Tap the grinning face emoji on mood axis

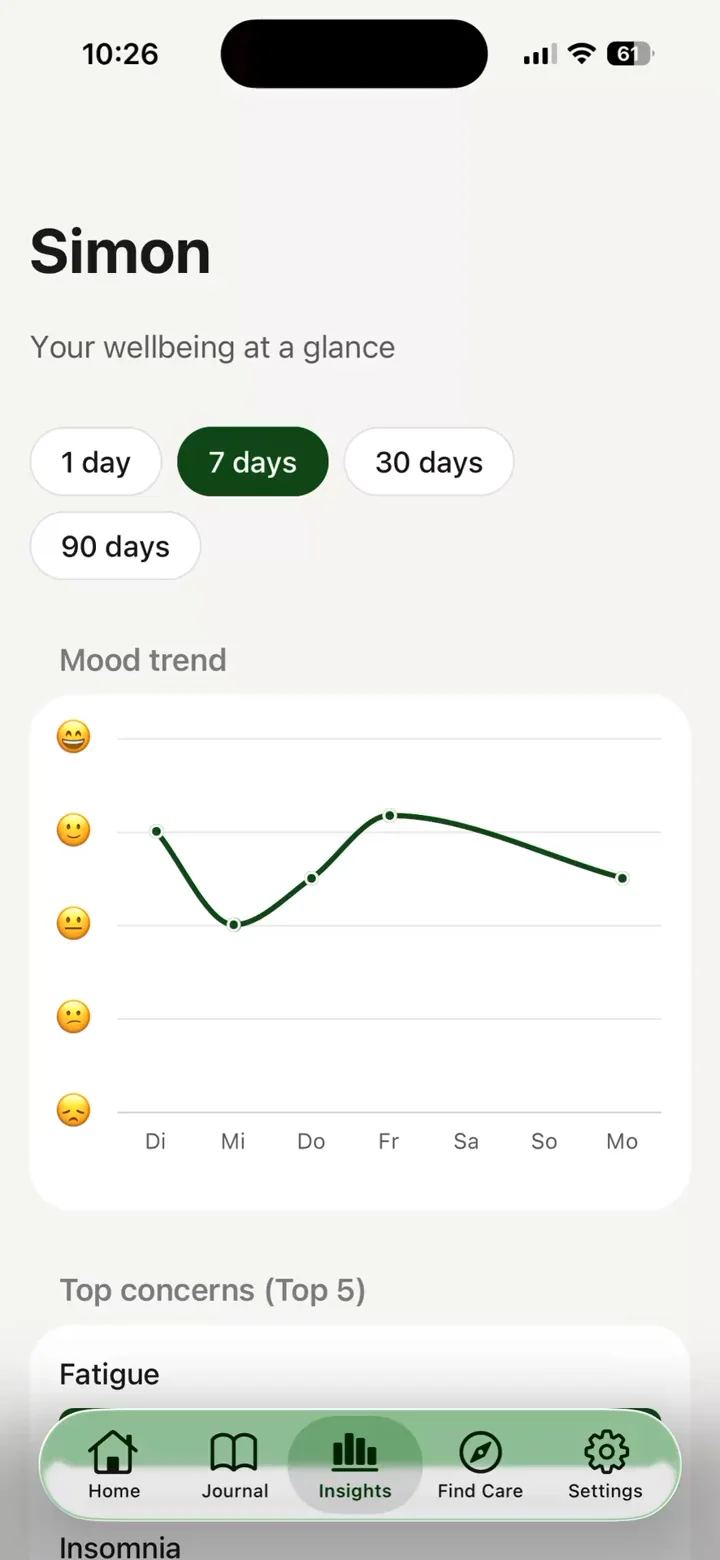73,738
